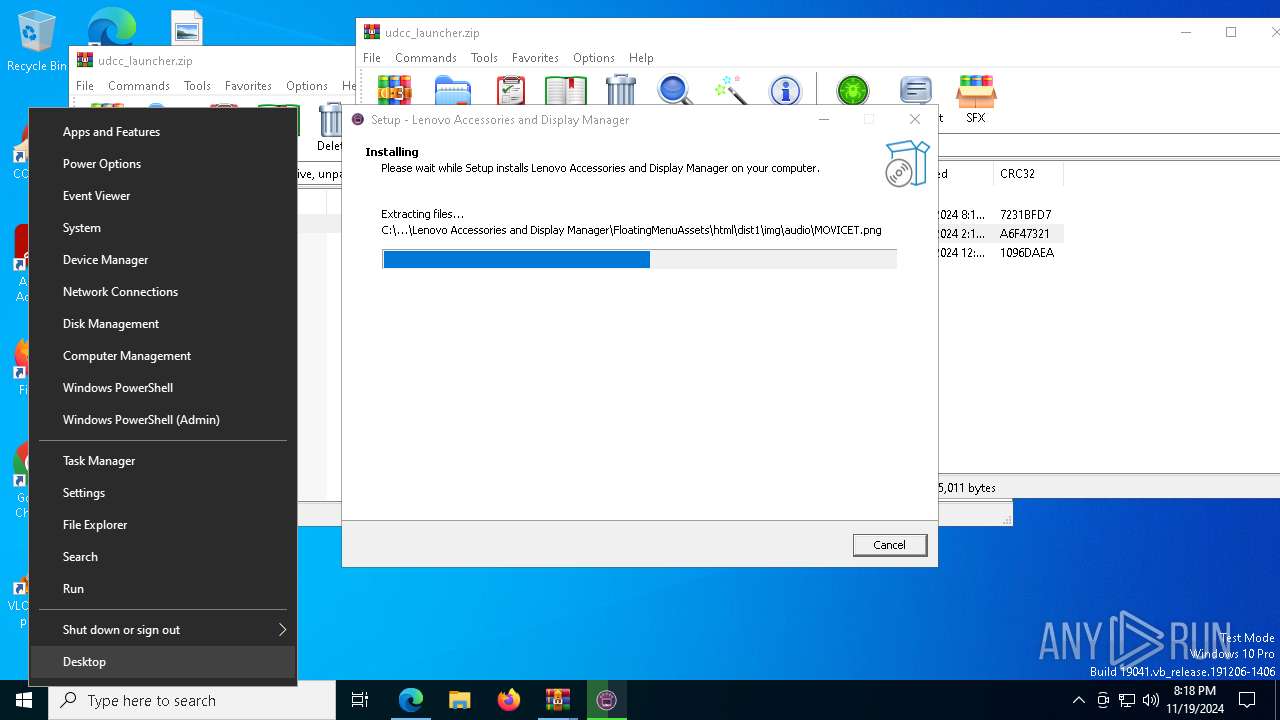Click the installation progress bar
Image resolution: width=1280 pixels, height=720 pixels.
point(639,260)
